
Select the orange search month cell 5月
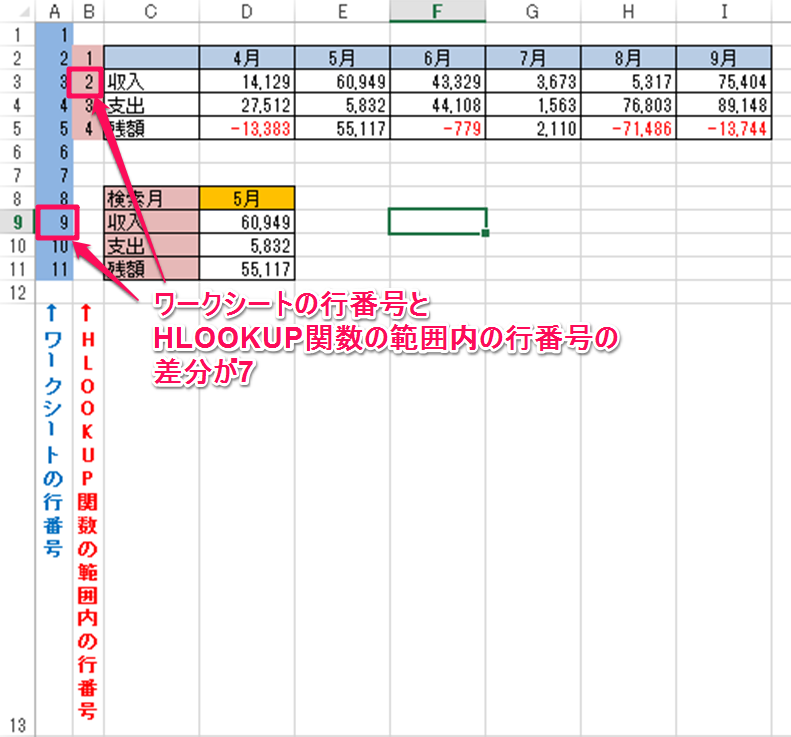click(x=247, y=198)
